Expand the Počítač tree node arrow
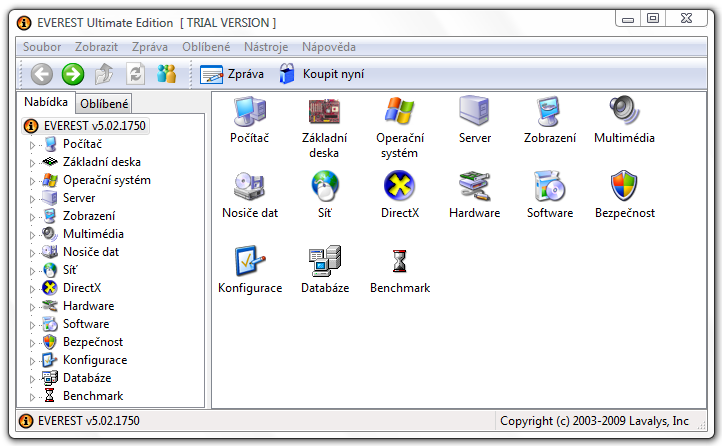 (32, 145)
